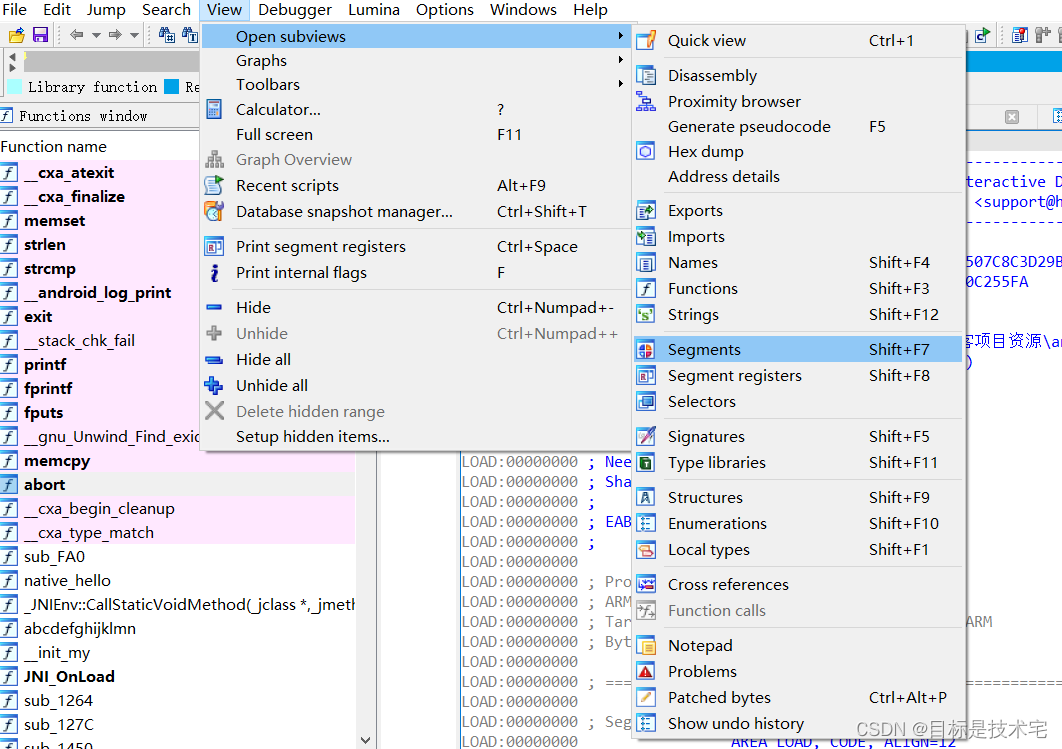Click Library function legend color swatch

click(14, 87)
